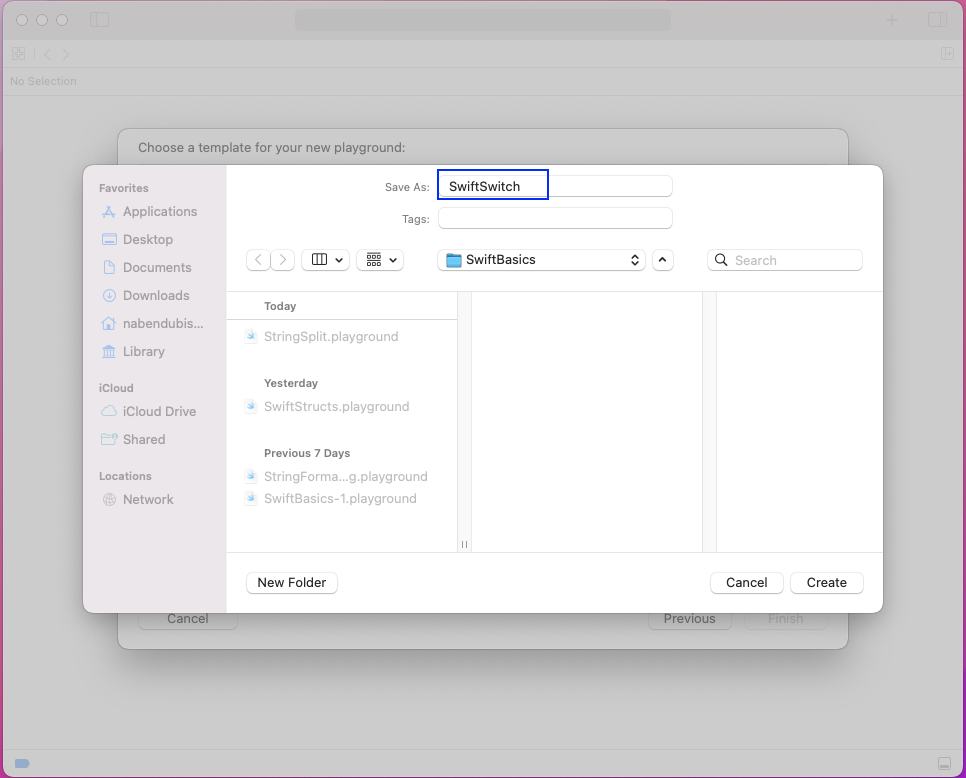Go back with the left chevron
The width and height of the screenshot is (966, 778).
click(x=258, y=260)
